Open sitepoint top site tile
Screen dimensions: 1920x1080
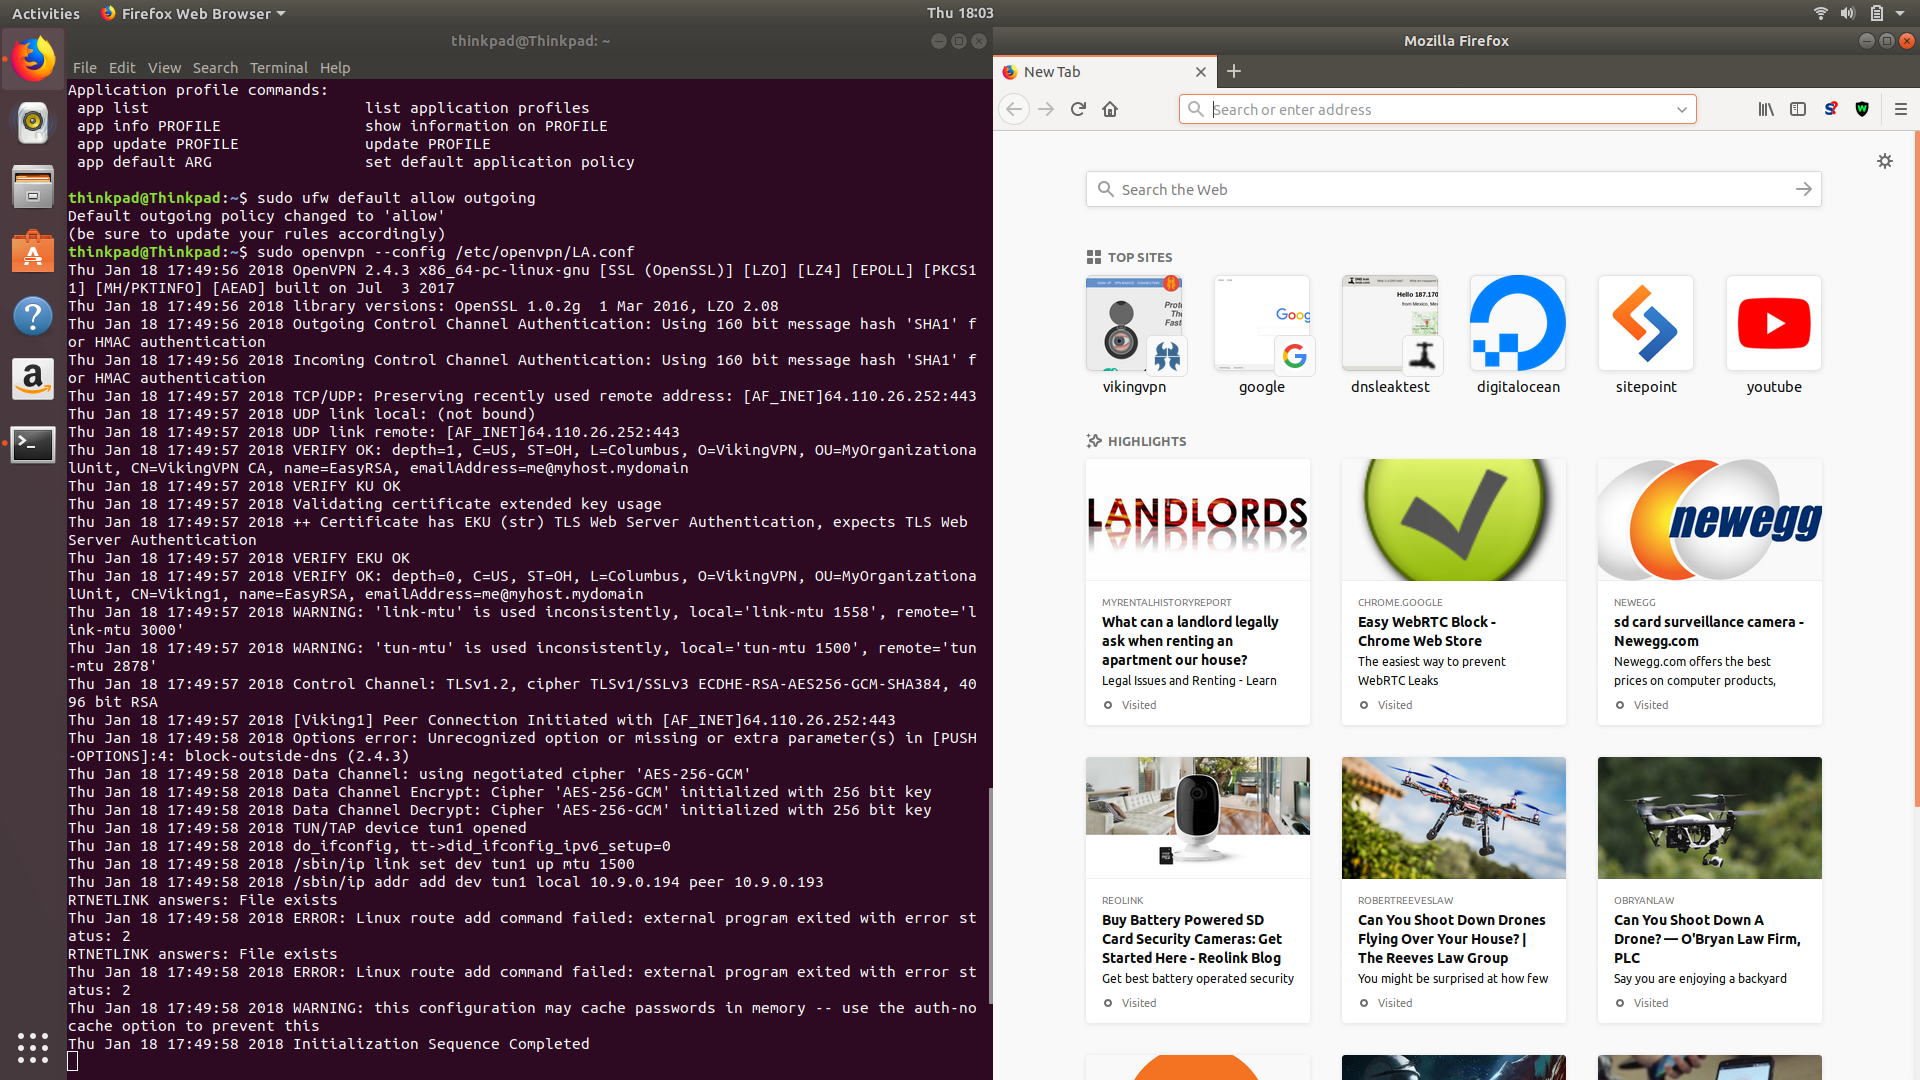(1646, 335)
